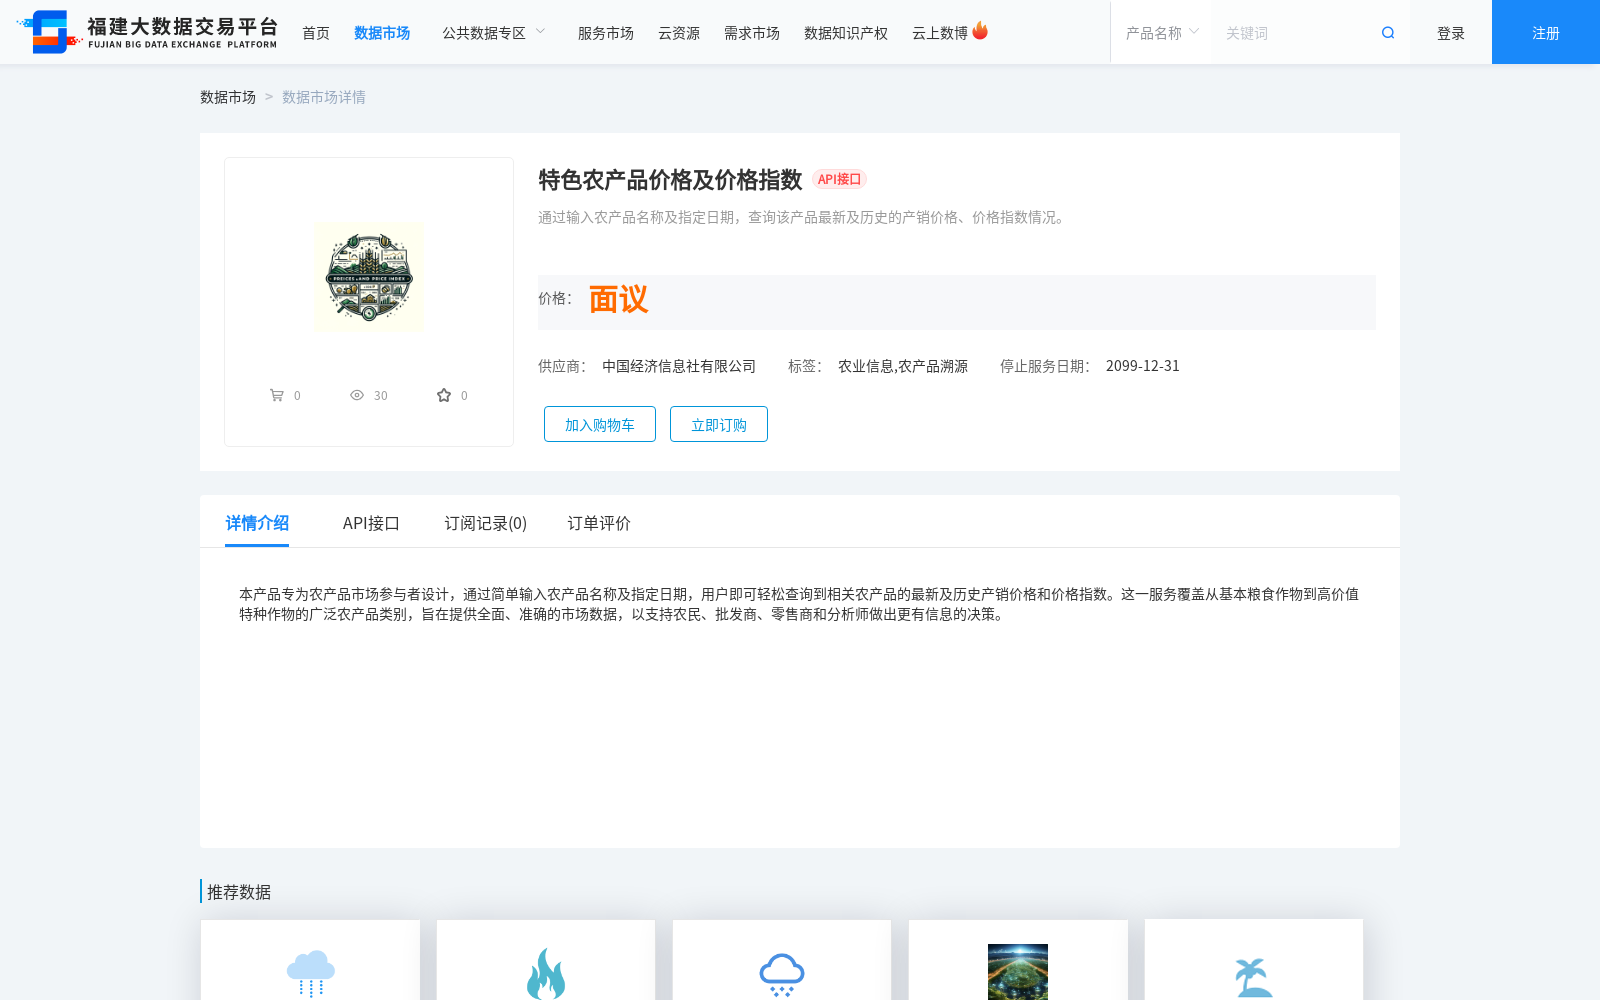Click 数据市场详情 breadcrumb text
Screen dimensions: 1600x1000
pos(324,97)
